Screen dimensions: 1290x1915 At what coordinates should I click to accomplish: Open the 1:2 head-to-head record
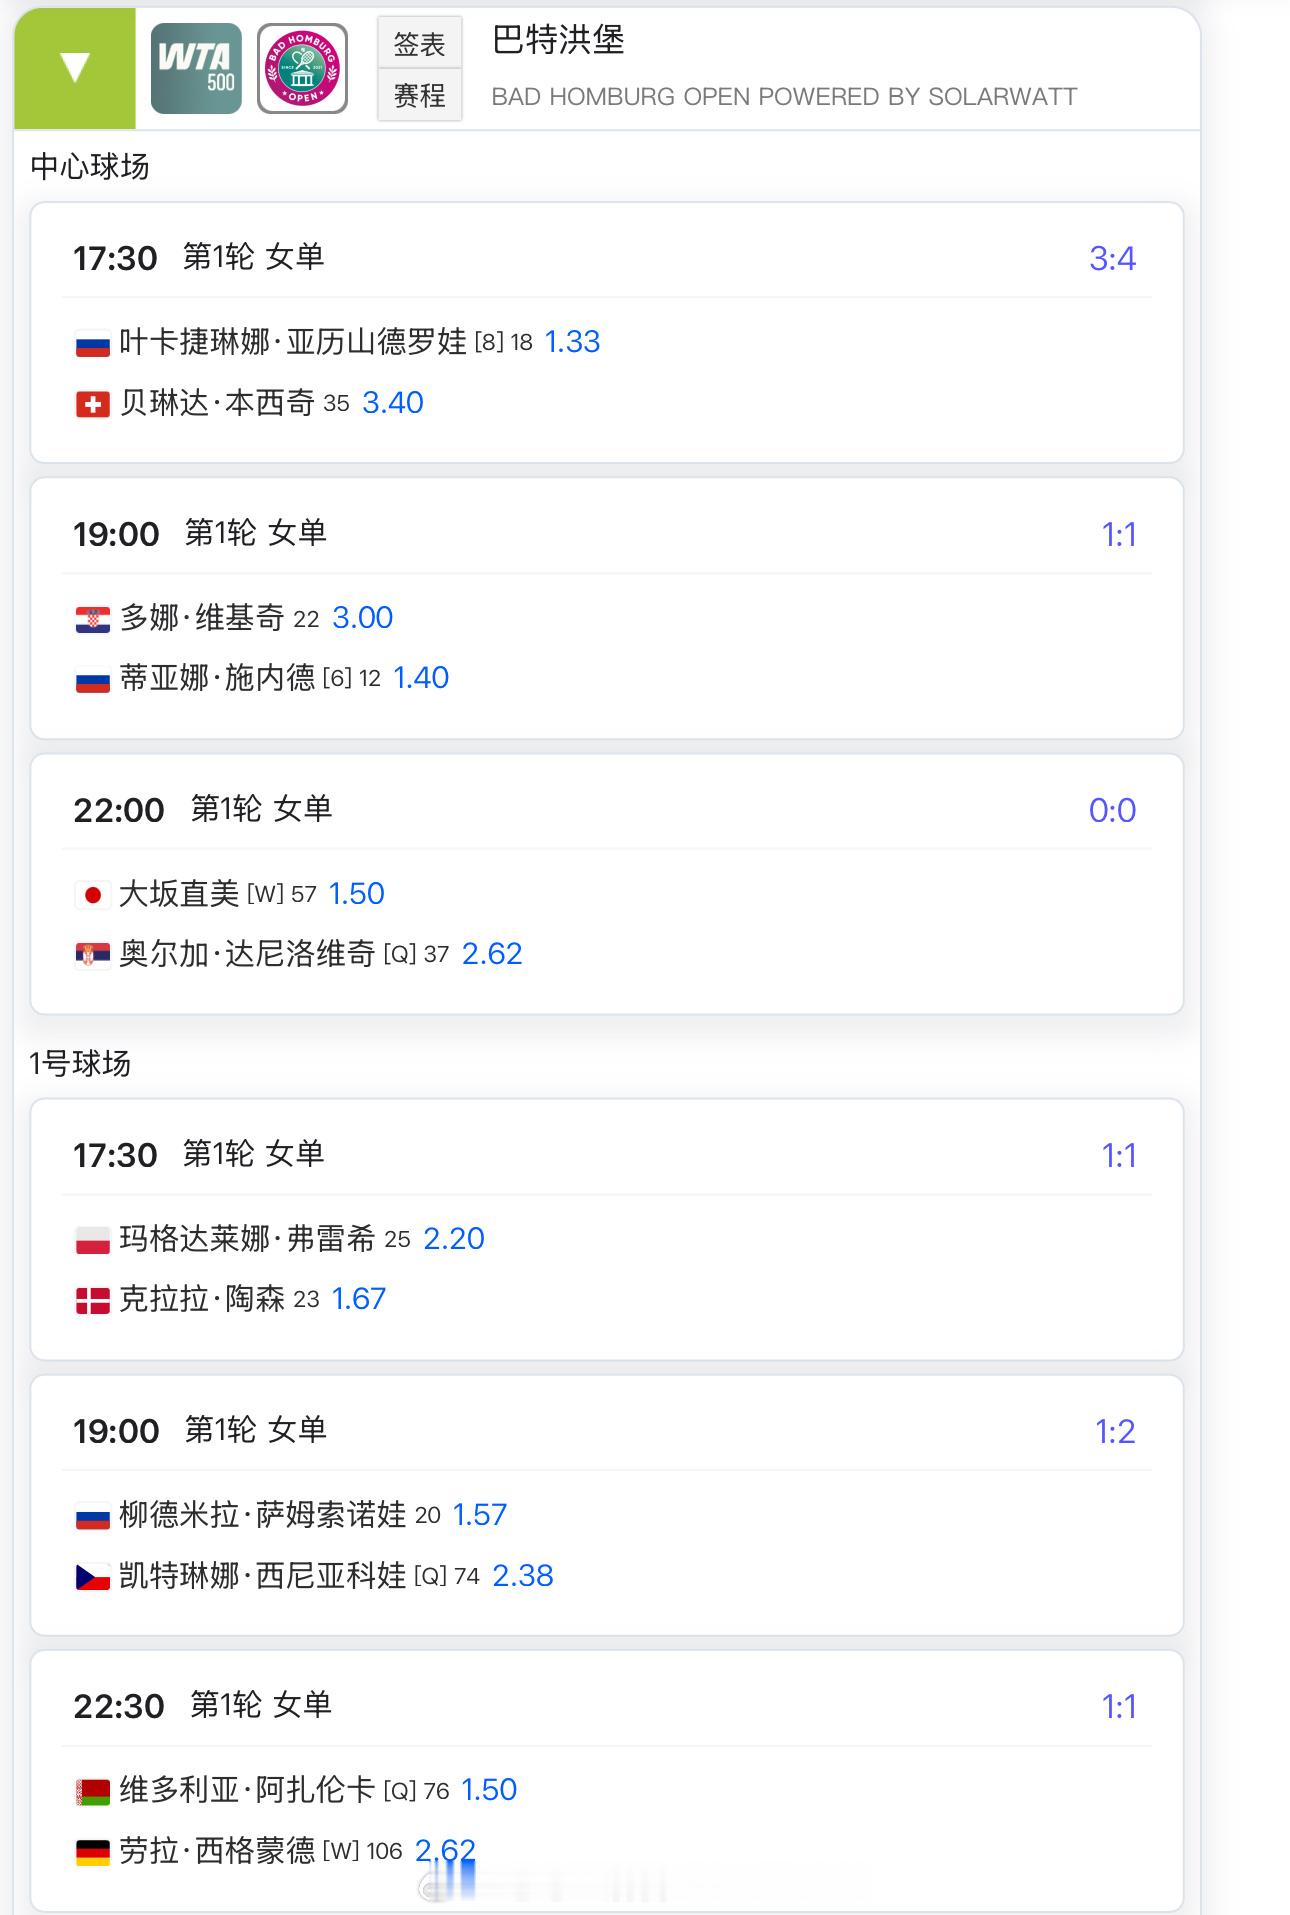pos(1115,1432)
